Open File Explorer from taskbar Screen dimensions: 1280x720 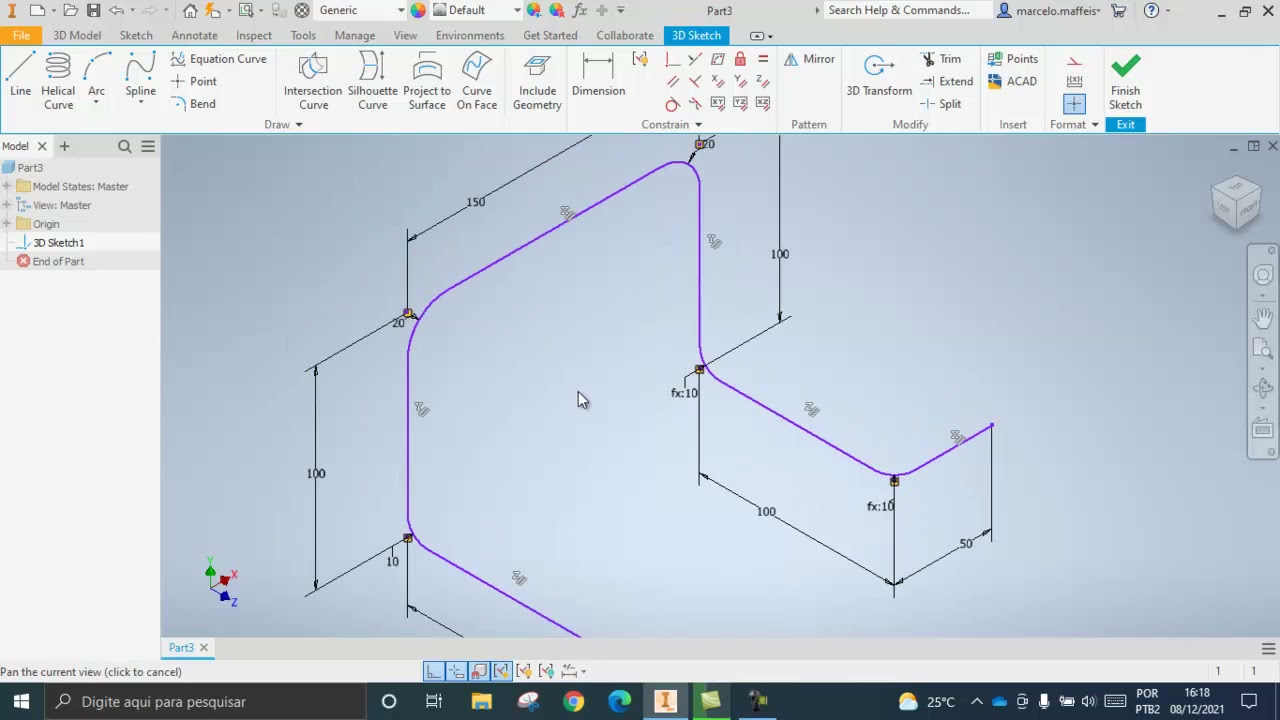(x=481, y=701)
